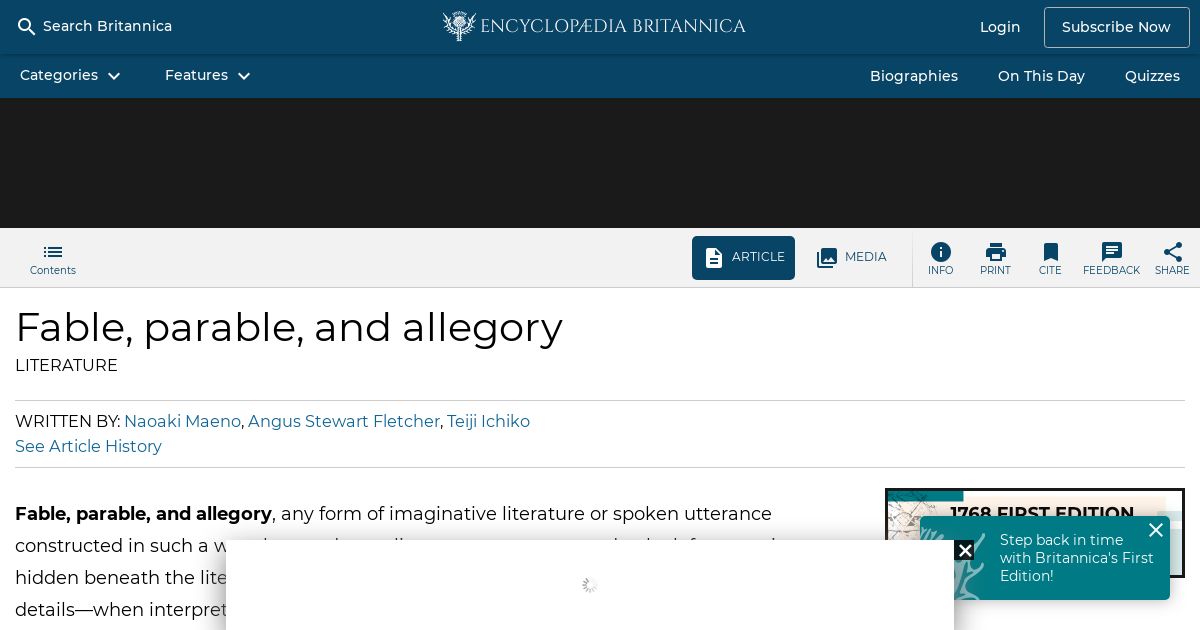Switch to the Article tab
1200x630 pixels.
pyautogui.click(x=743, y=258)
